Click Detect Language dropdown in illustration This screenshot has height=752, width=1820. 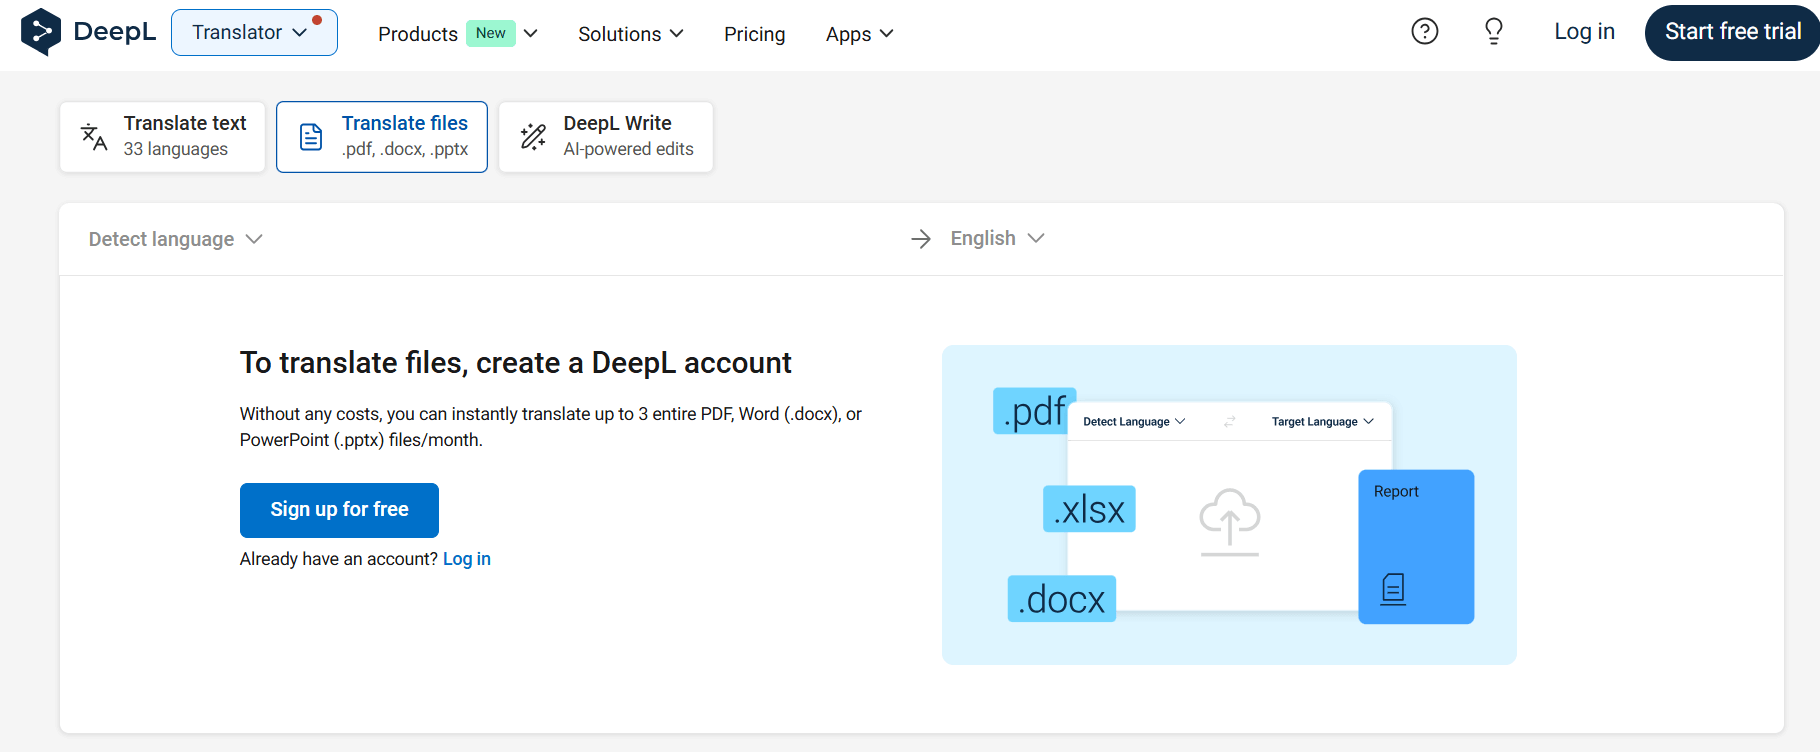(1134, 422)
